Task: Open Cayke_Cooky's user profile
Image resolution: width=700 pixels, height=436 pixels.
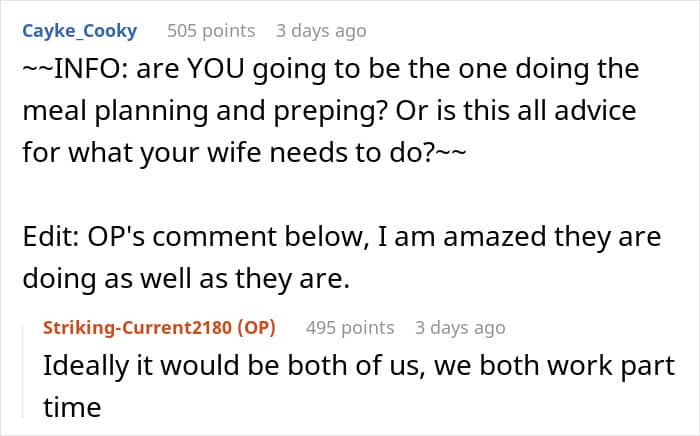Action: (x=78, y=31)
